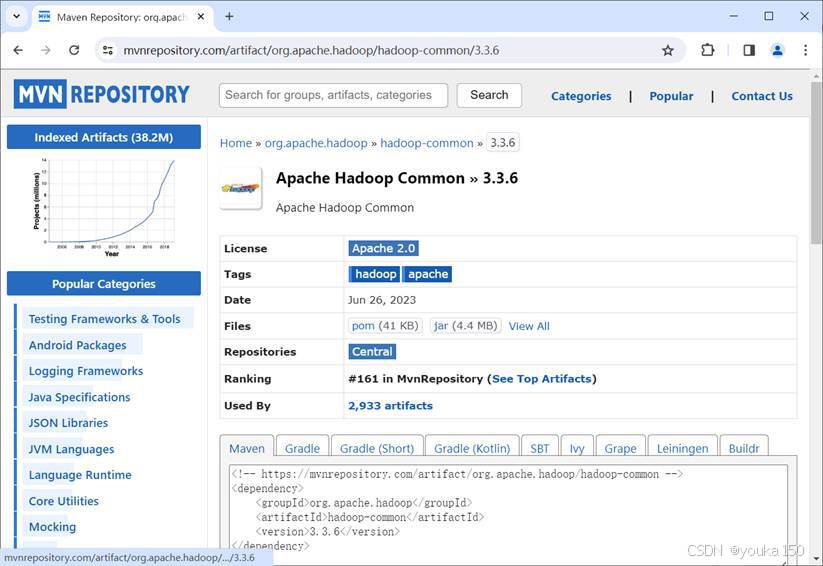Go to Home breadcrumb link

click(x=236, y=143)
